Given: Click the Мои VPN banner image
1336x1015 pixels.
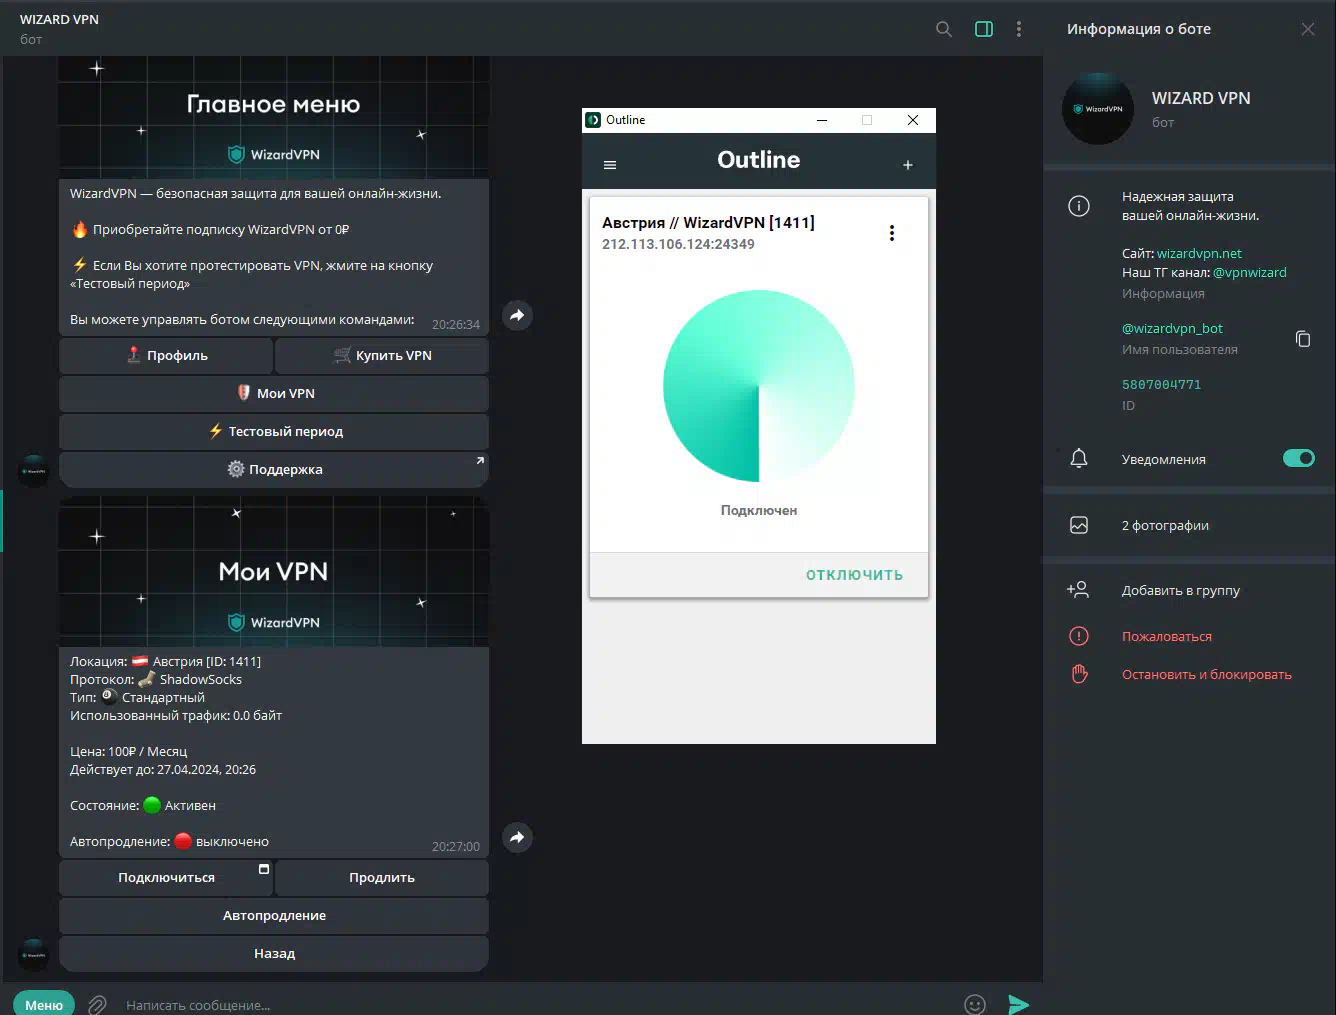Looking at the screenshot, I should 274,571.
